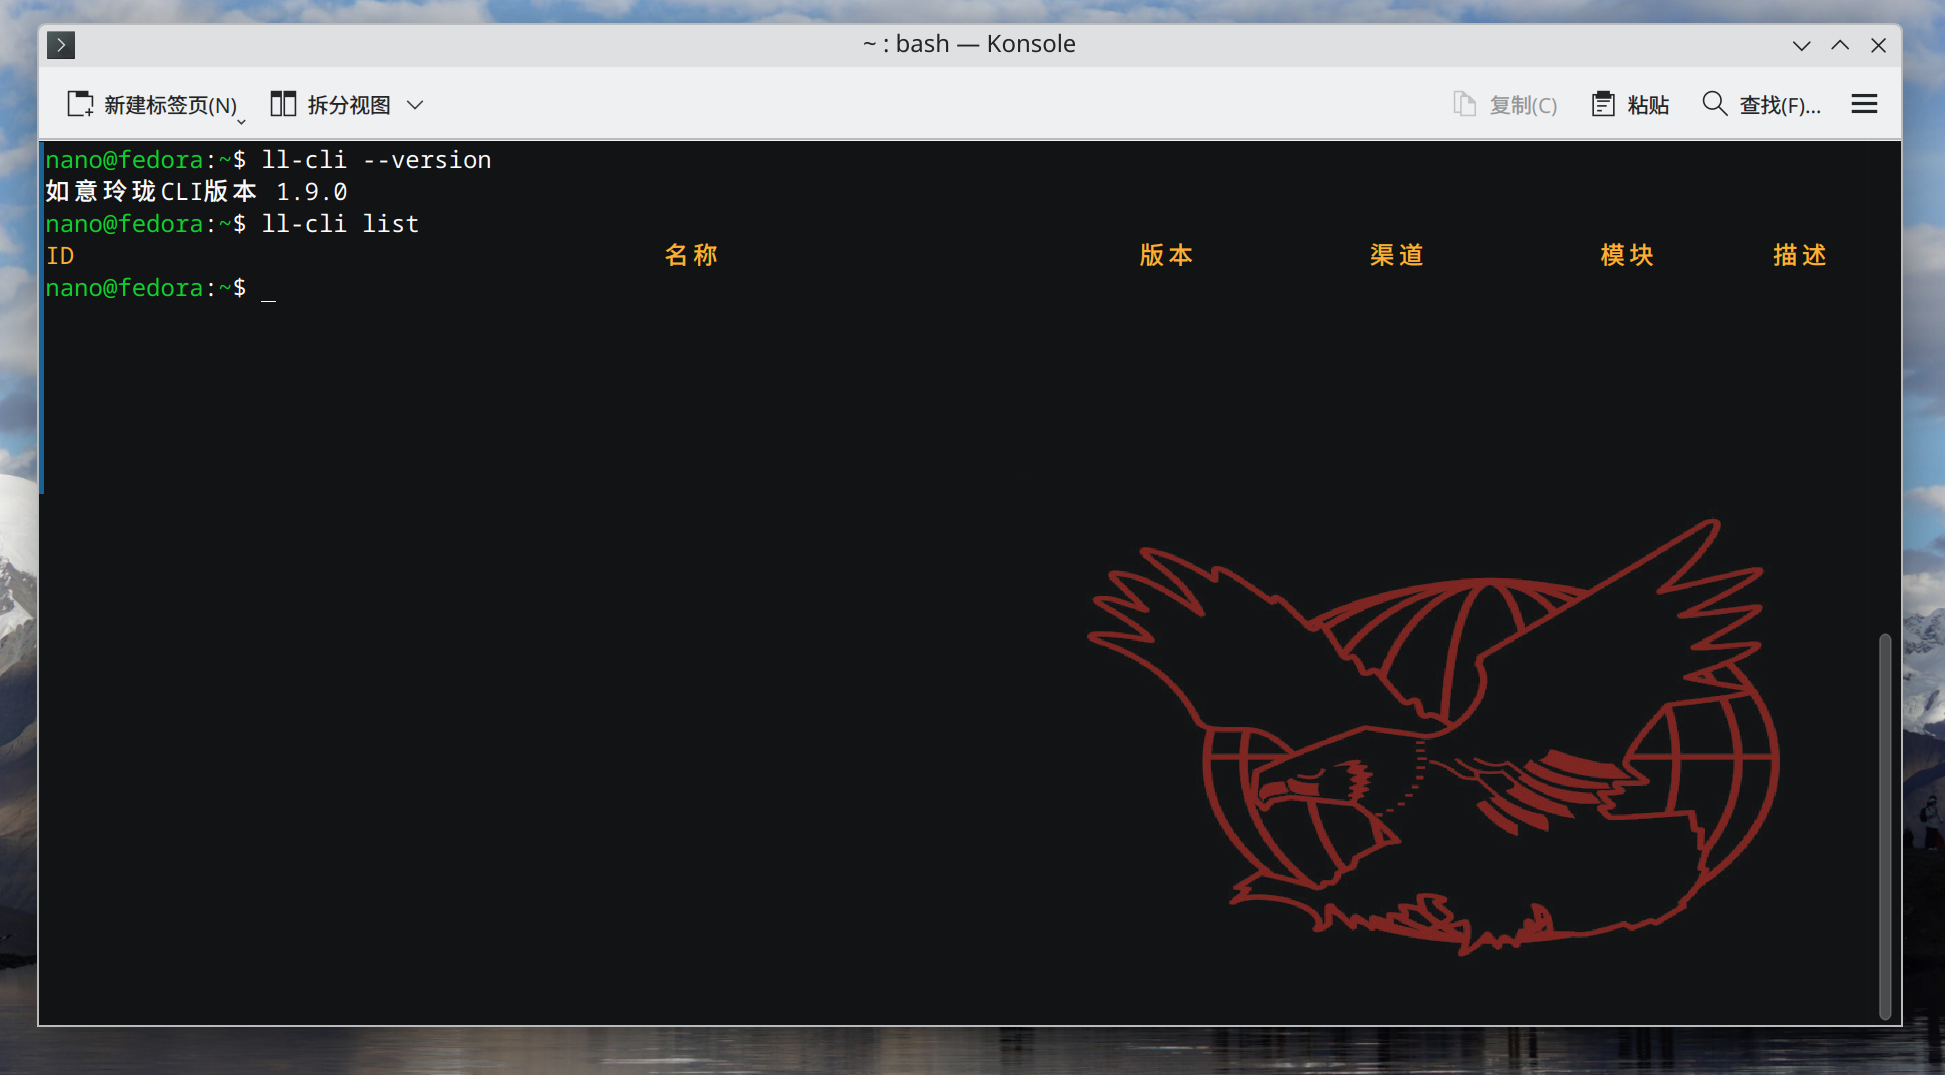Expand the 新建标签页 dropdown arrow
1945x1075 pixels.
[x=241, y=122]
